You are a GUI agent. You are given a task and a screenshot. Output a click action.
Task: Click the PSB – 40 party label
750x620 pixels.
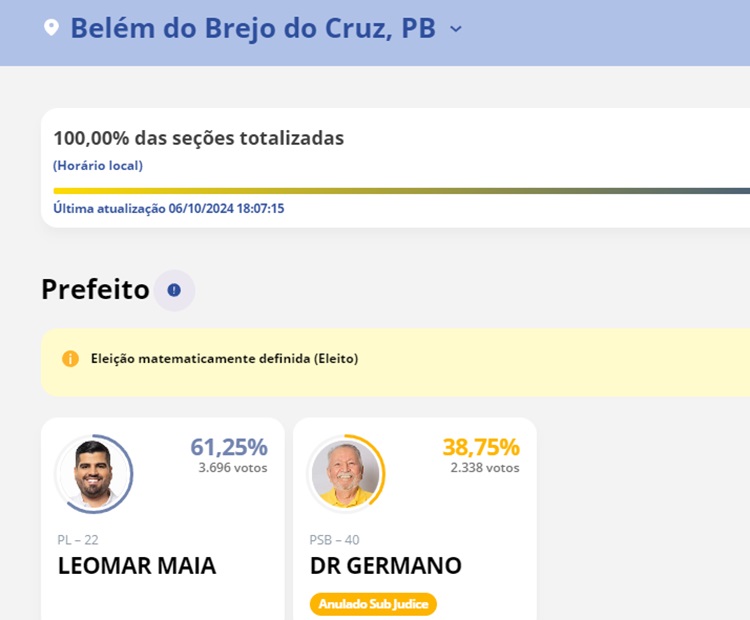click(x=334, y=540)
